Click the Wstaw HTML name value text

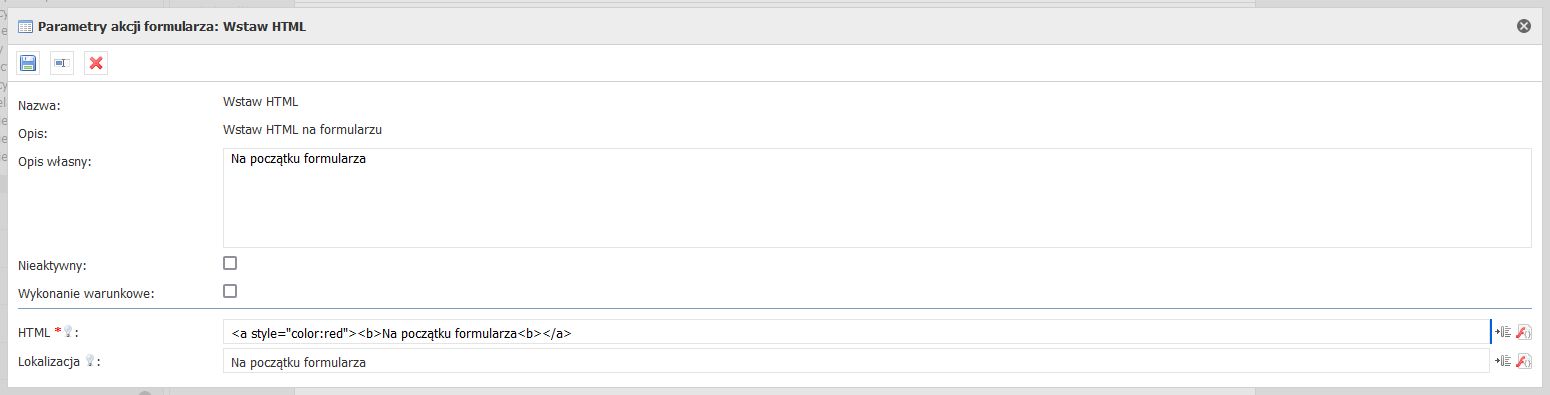click(261, 101)
